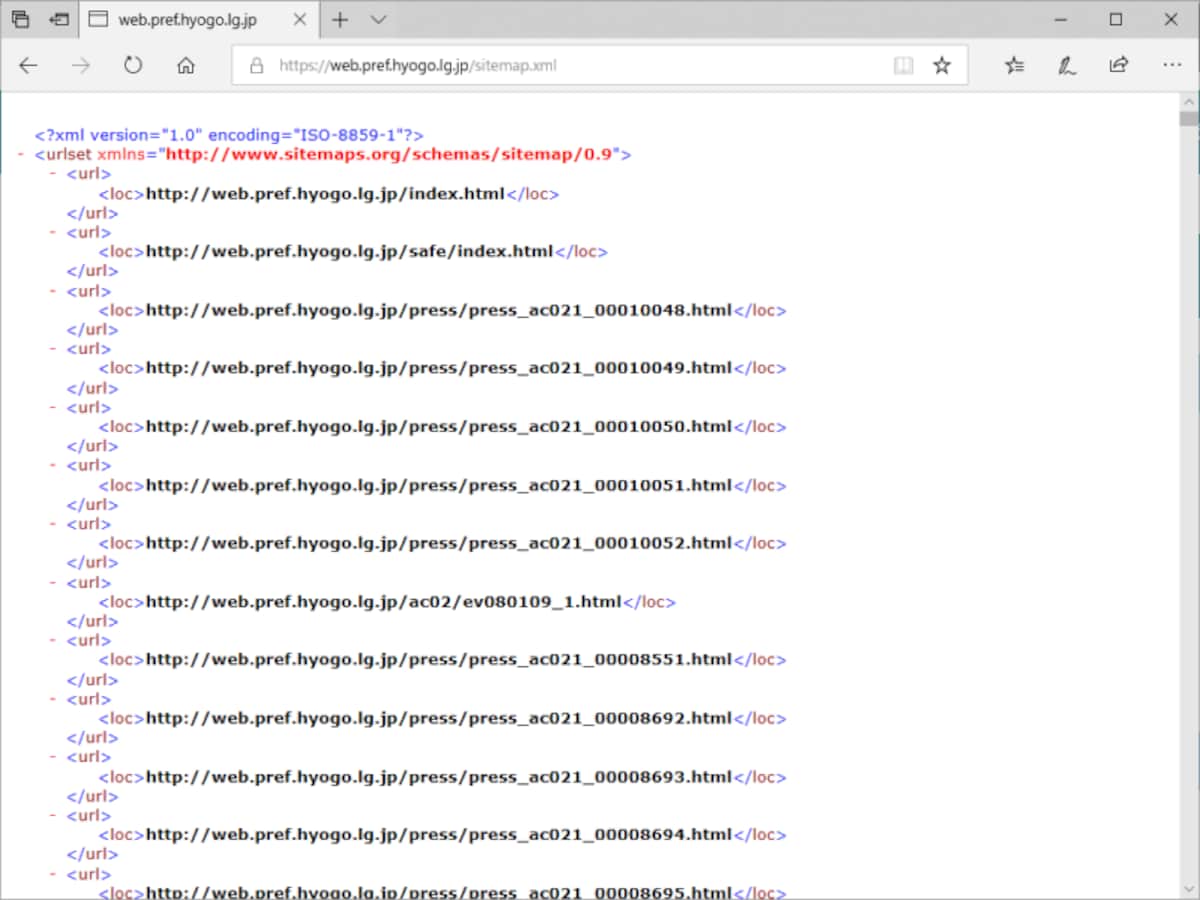Open the tab preview chevron dropdown
Viewport: 1200px width, 900px height.
(x=378, y=19)
